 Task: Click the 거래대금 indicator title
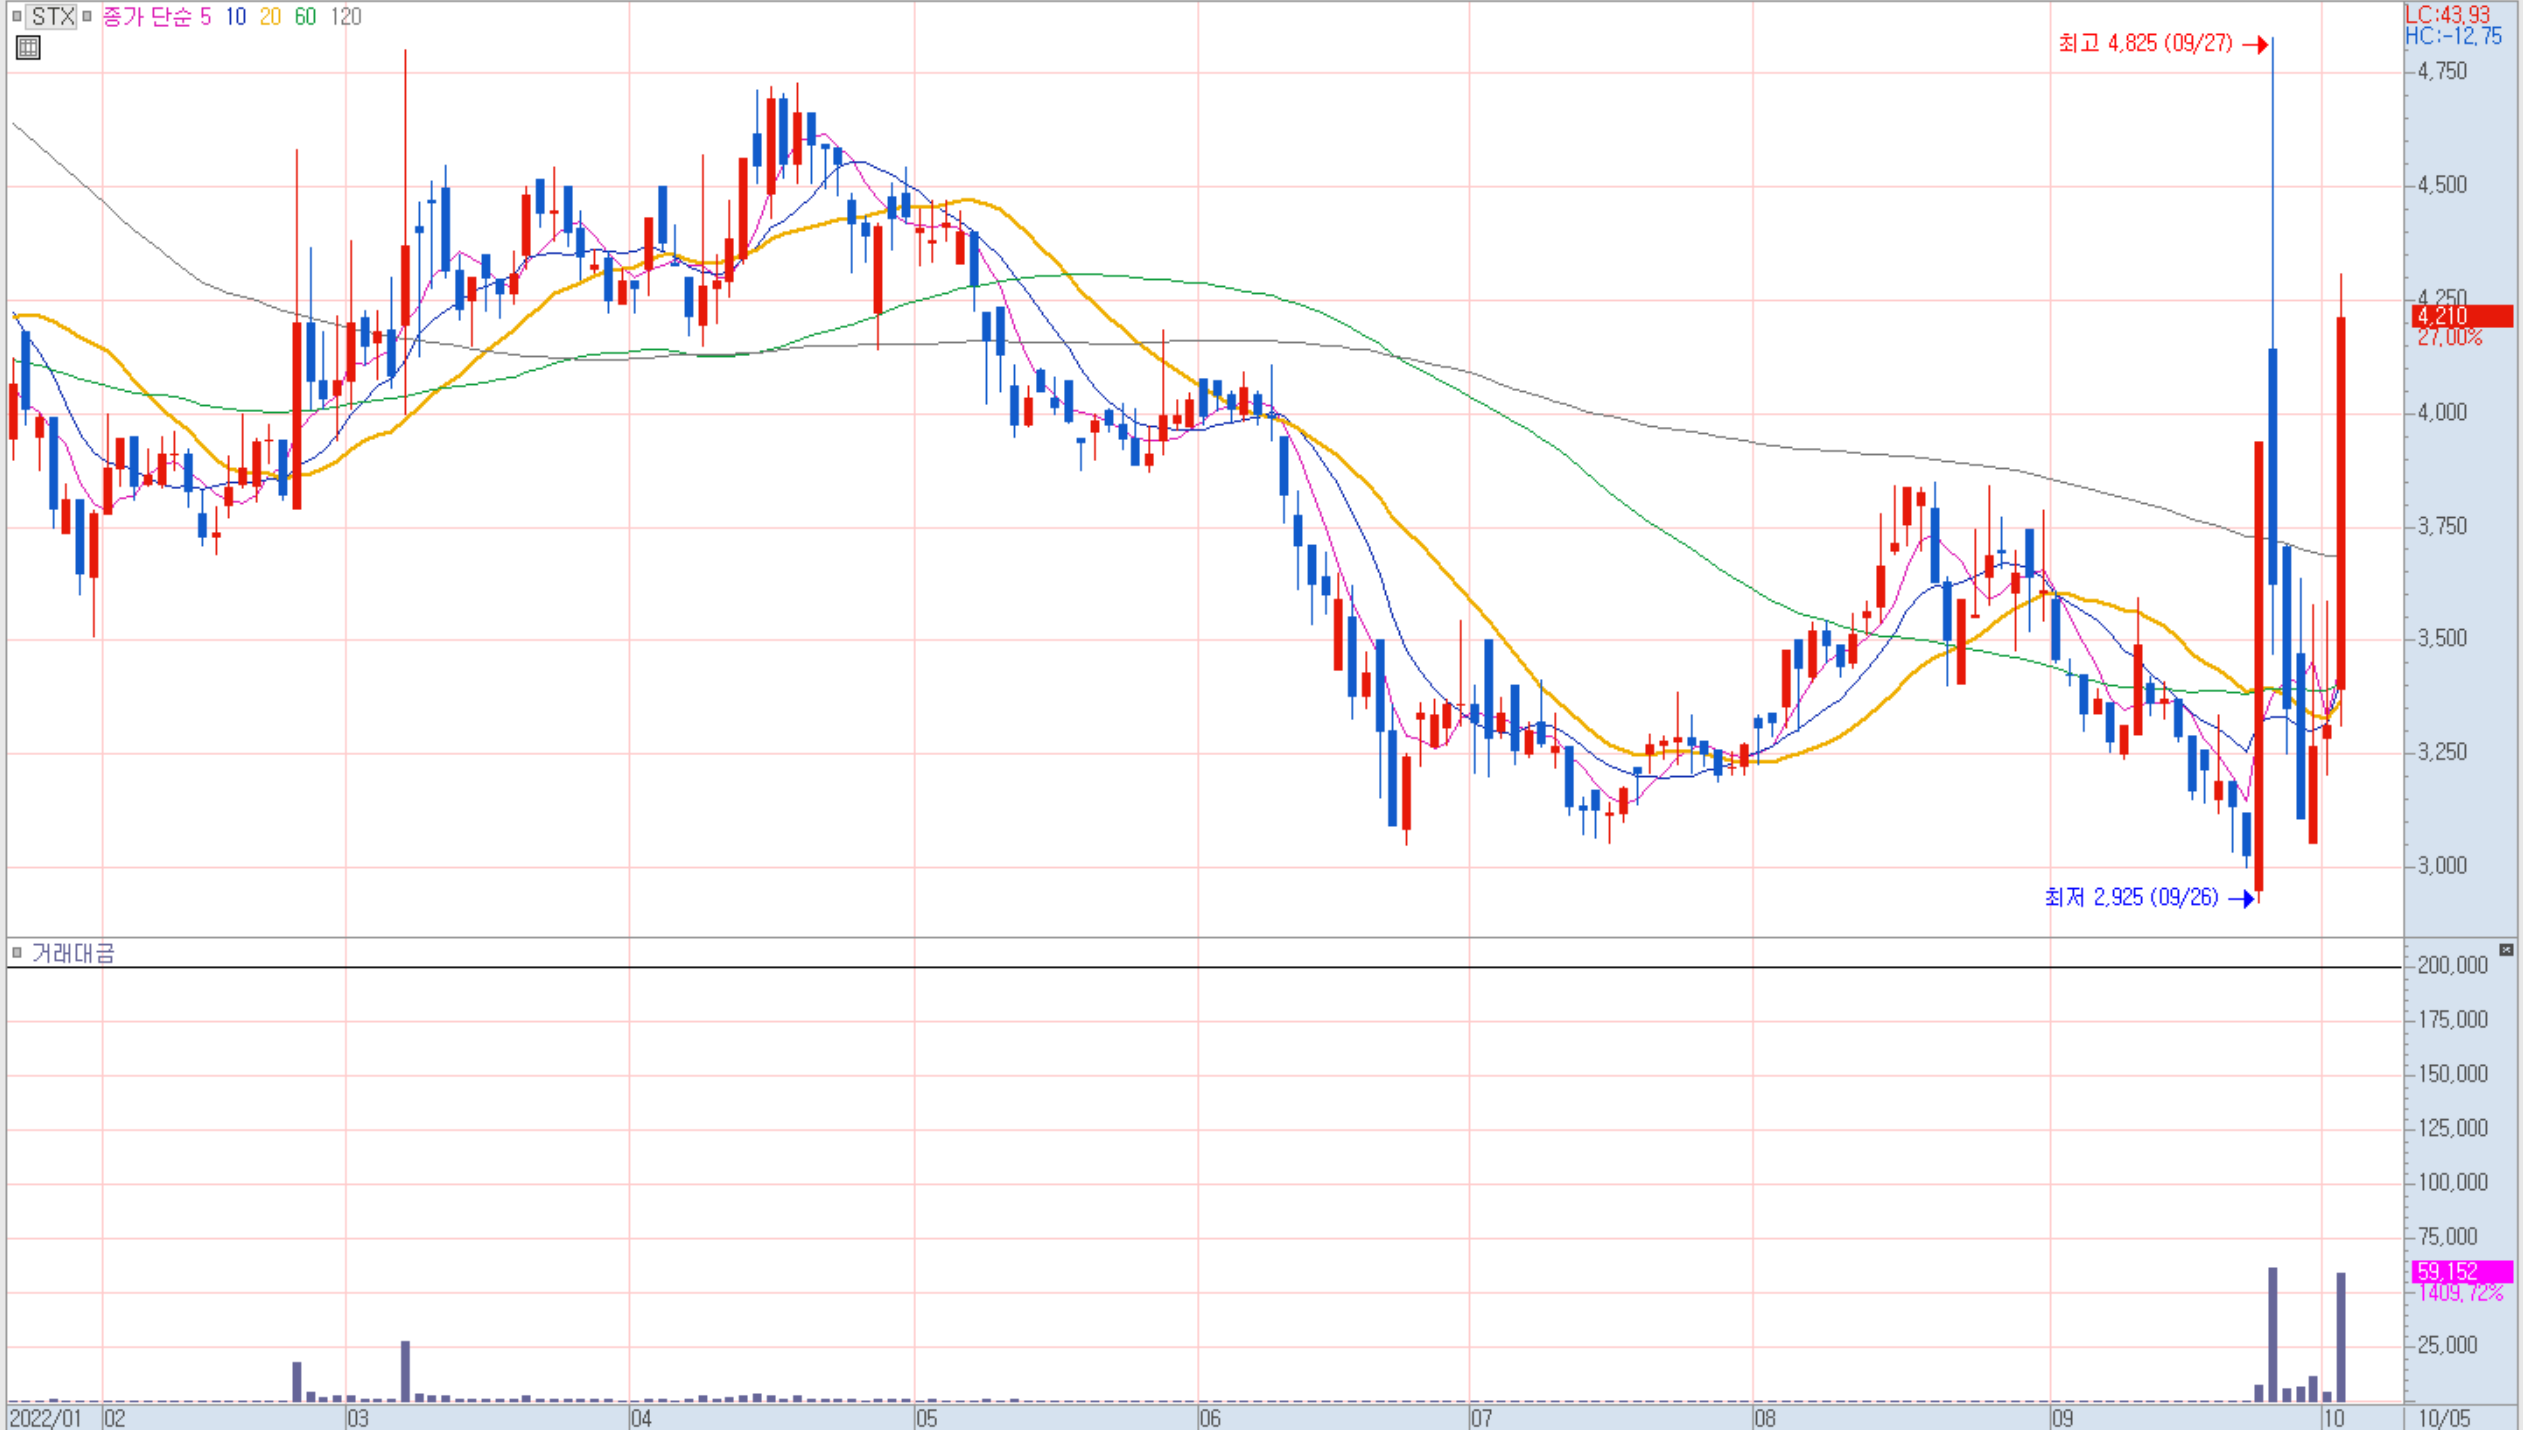(x=73, y=953)
